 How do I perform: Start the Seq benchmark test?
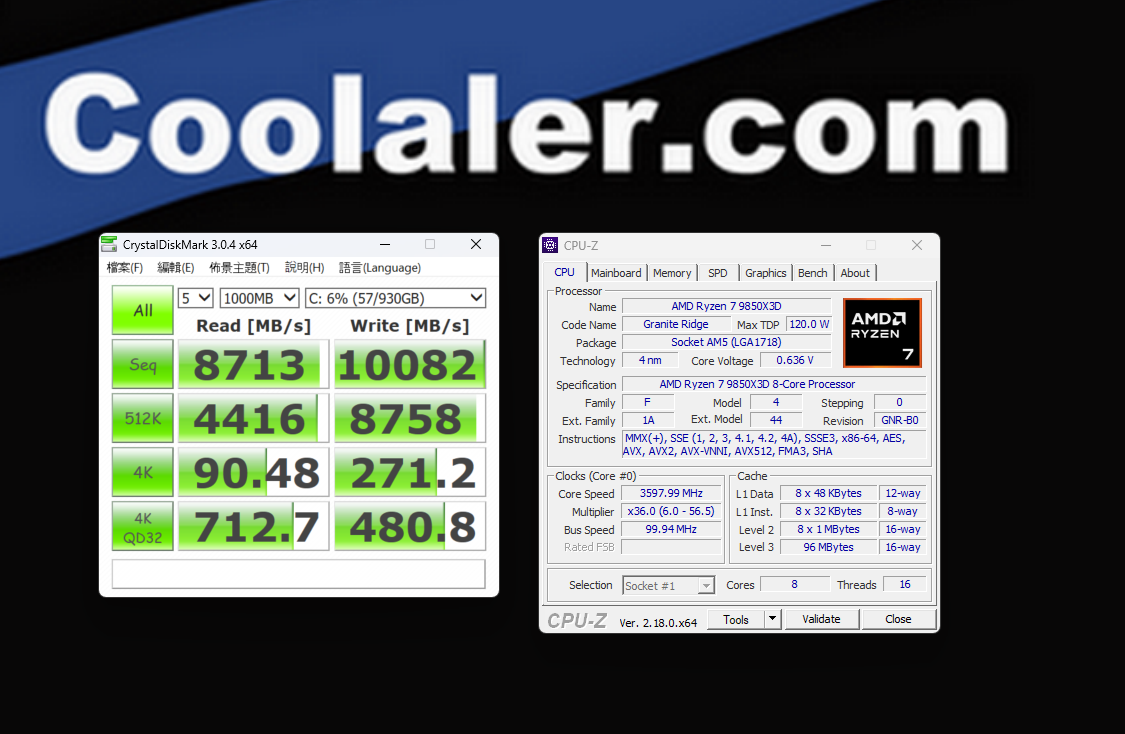pyautogui.click(x=143, y=364)
